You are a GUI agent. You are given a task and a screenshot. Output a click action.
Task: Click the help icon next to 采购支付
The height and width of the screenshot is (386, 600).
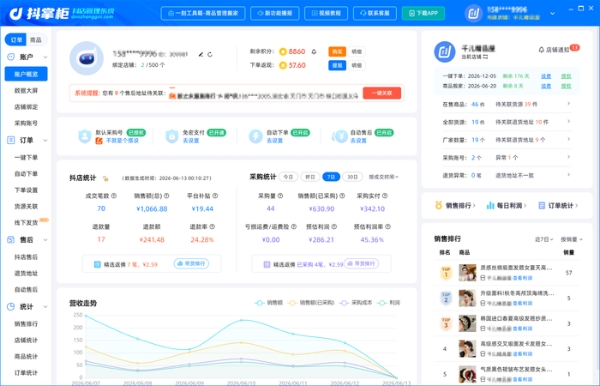point(385,195)
